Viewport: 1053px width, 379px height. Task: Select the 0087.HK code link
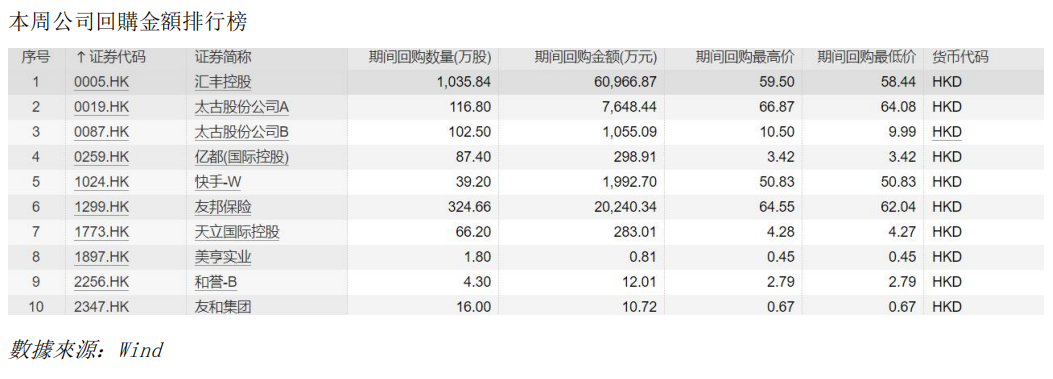tap(101, 132)
